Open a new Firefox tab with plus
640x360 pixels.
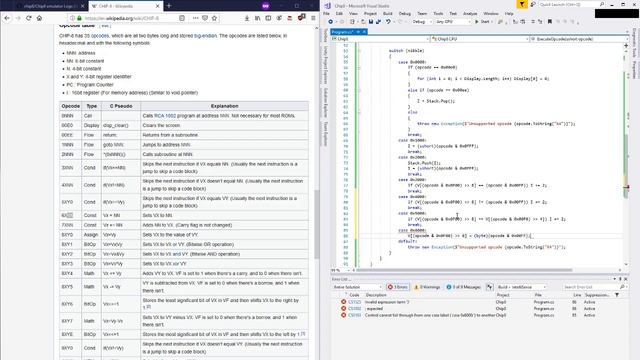(x=169, y=6)
